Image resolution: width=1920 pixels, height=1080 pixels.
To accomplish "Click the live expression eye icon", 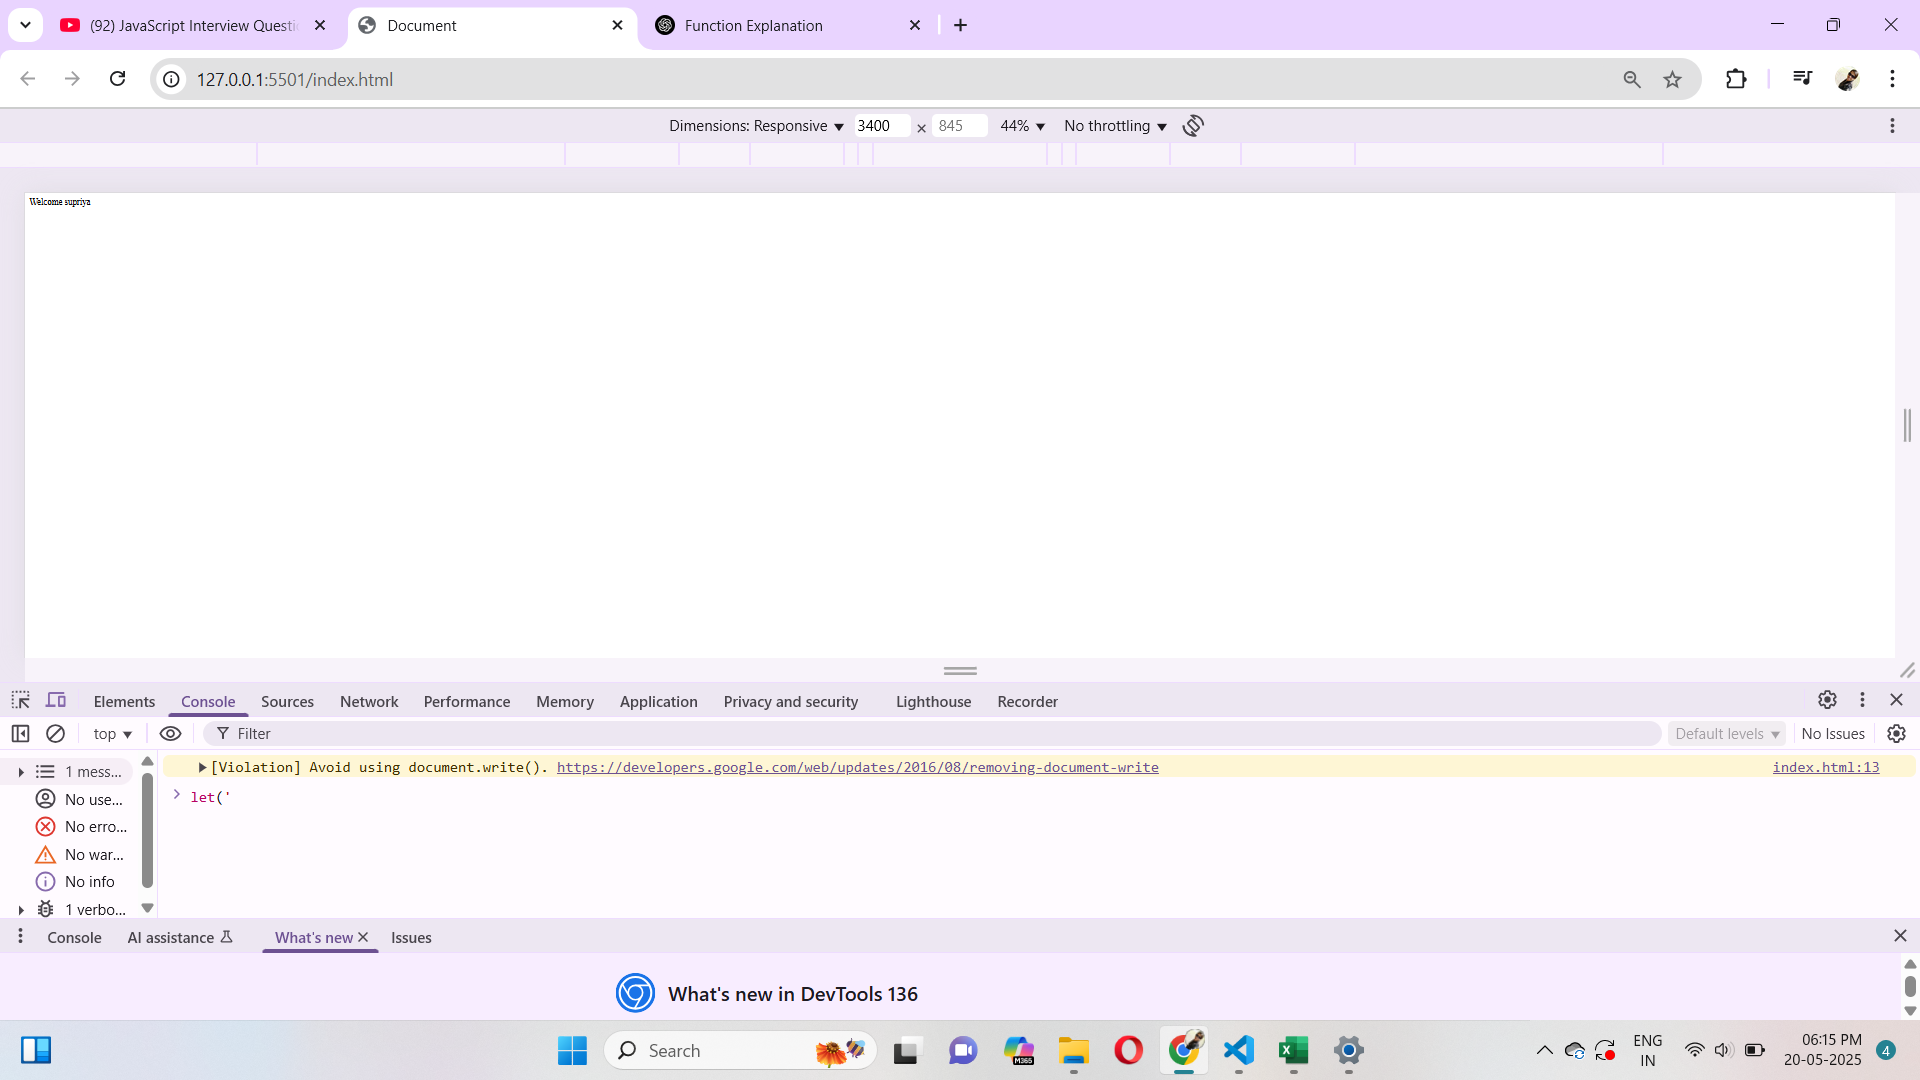I will coord(171,733).
